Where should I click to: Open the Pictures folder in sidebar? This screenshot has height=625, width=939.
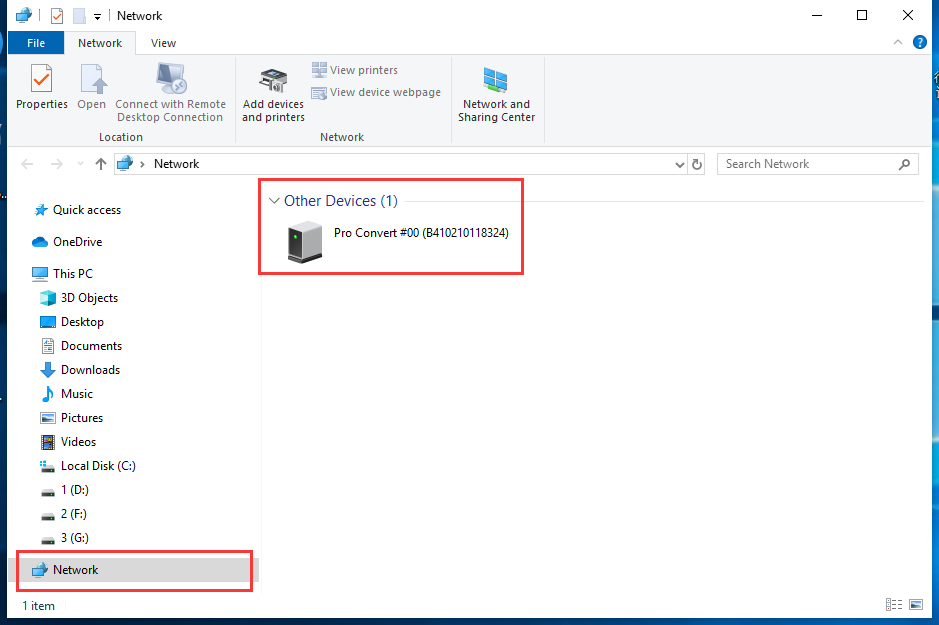pyautogui.click(x=71, y=417)
